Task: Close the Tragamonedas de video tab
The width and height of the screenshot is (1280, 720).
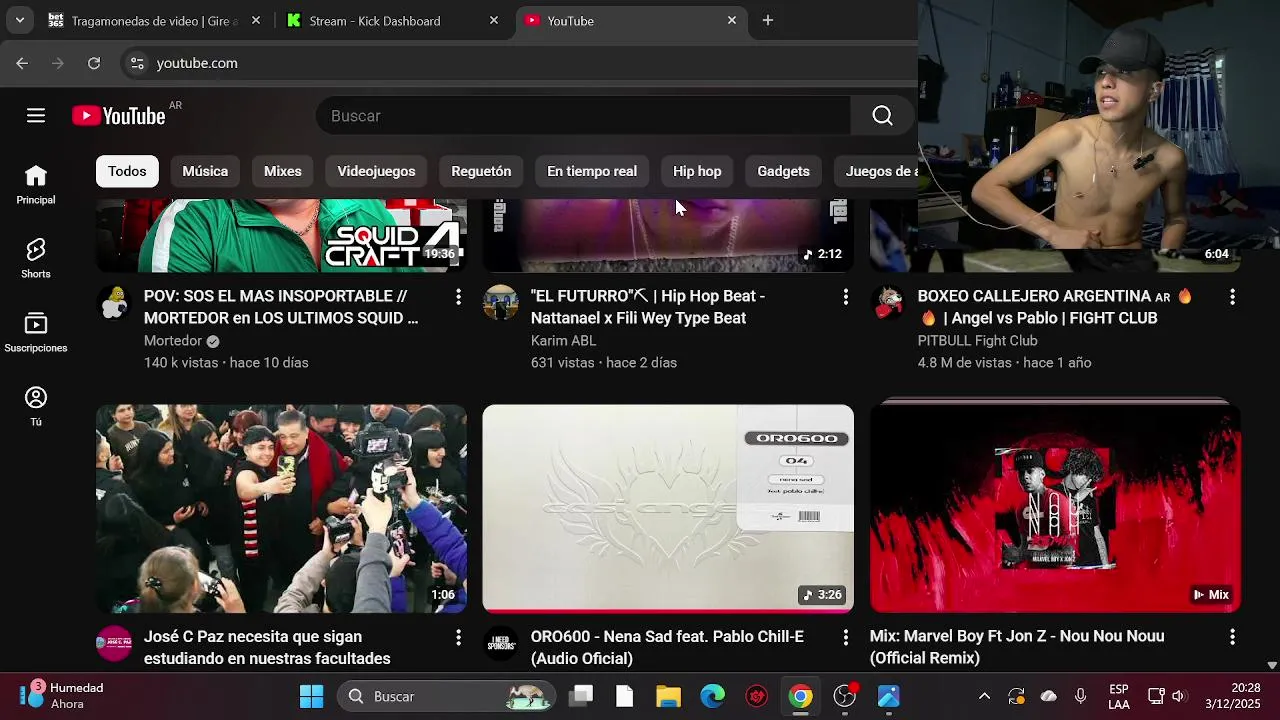Action: [x=256, y=20]
